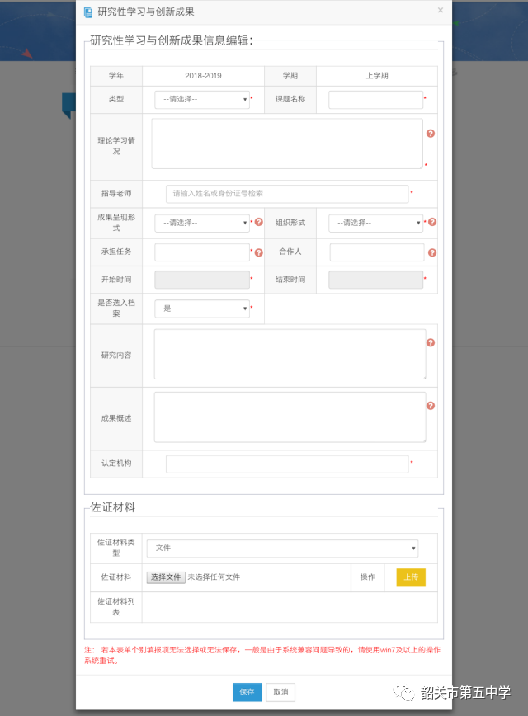Click the help icon next to 合作人
This screenshot has height=716, width=528.
[432, 253]
